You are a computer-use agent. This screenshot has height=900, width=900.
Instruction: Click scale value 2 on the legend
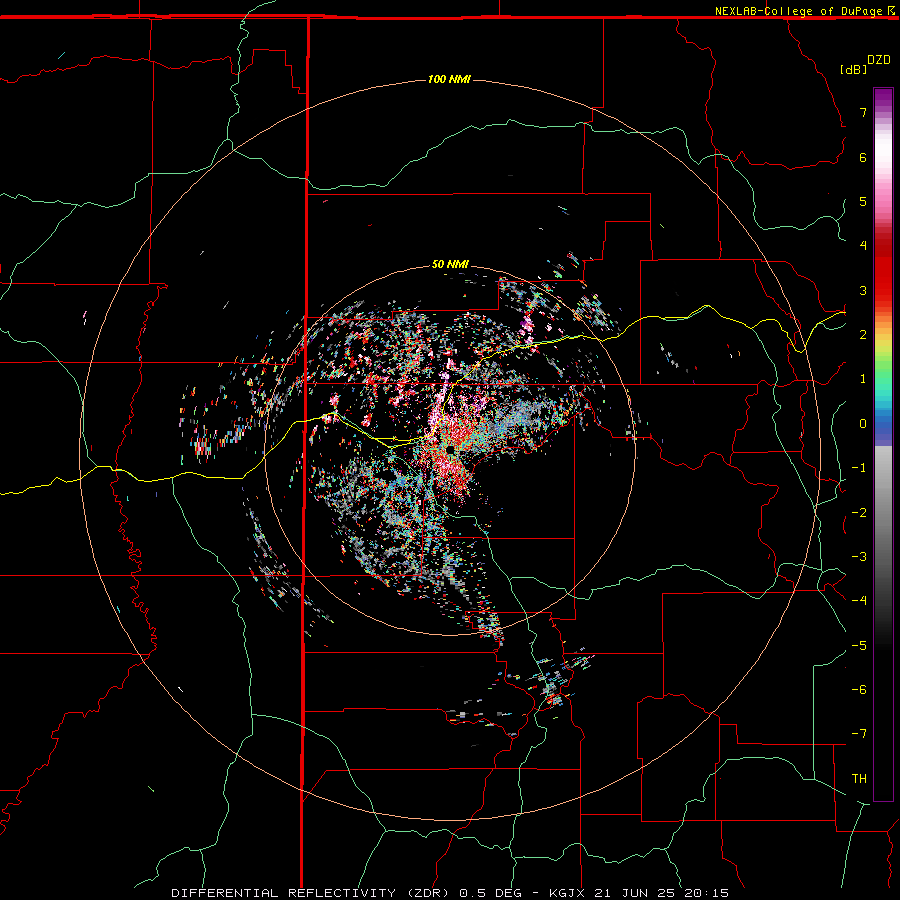point(863,335)
